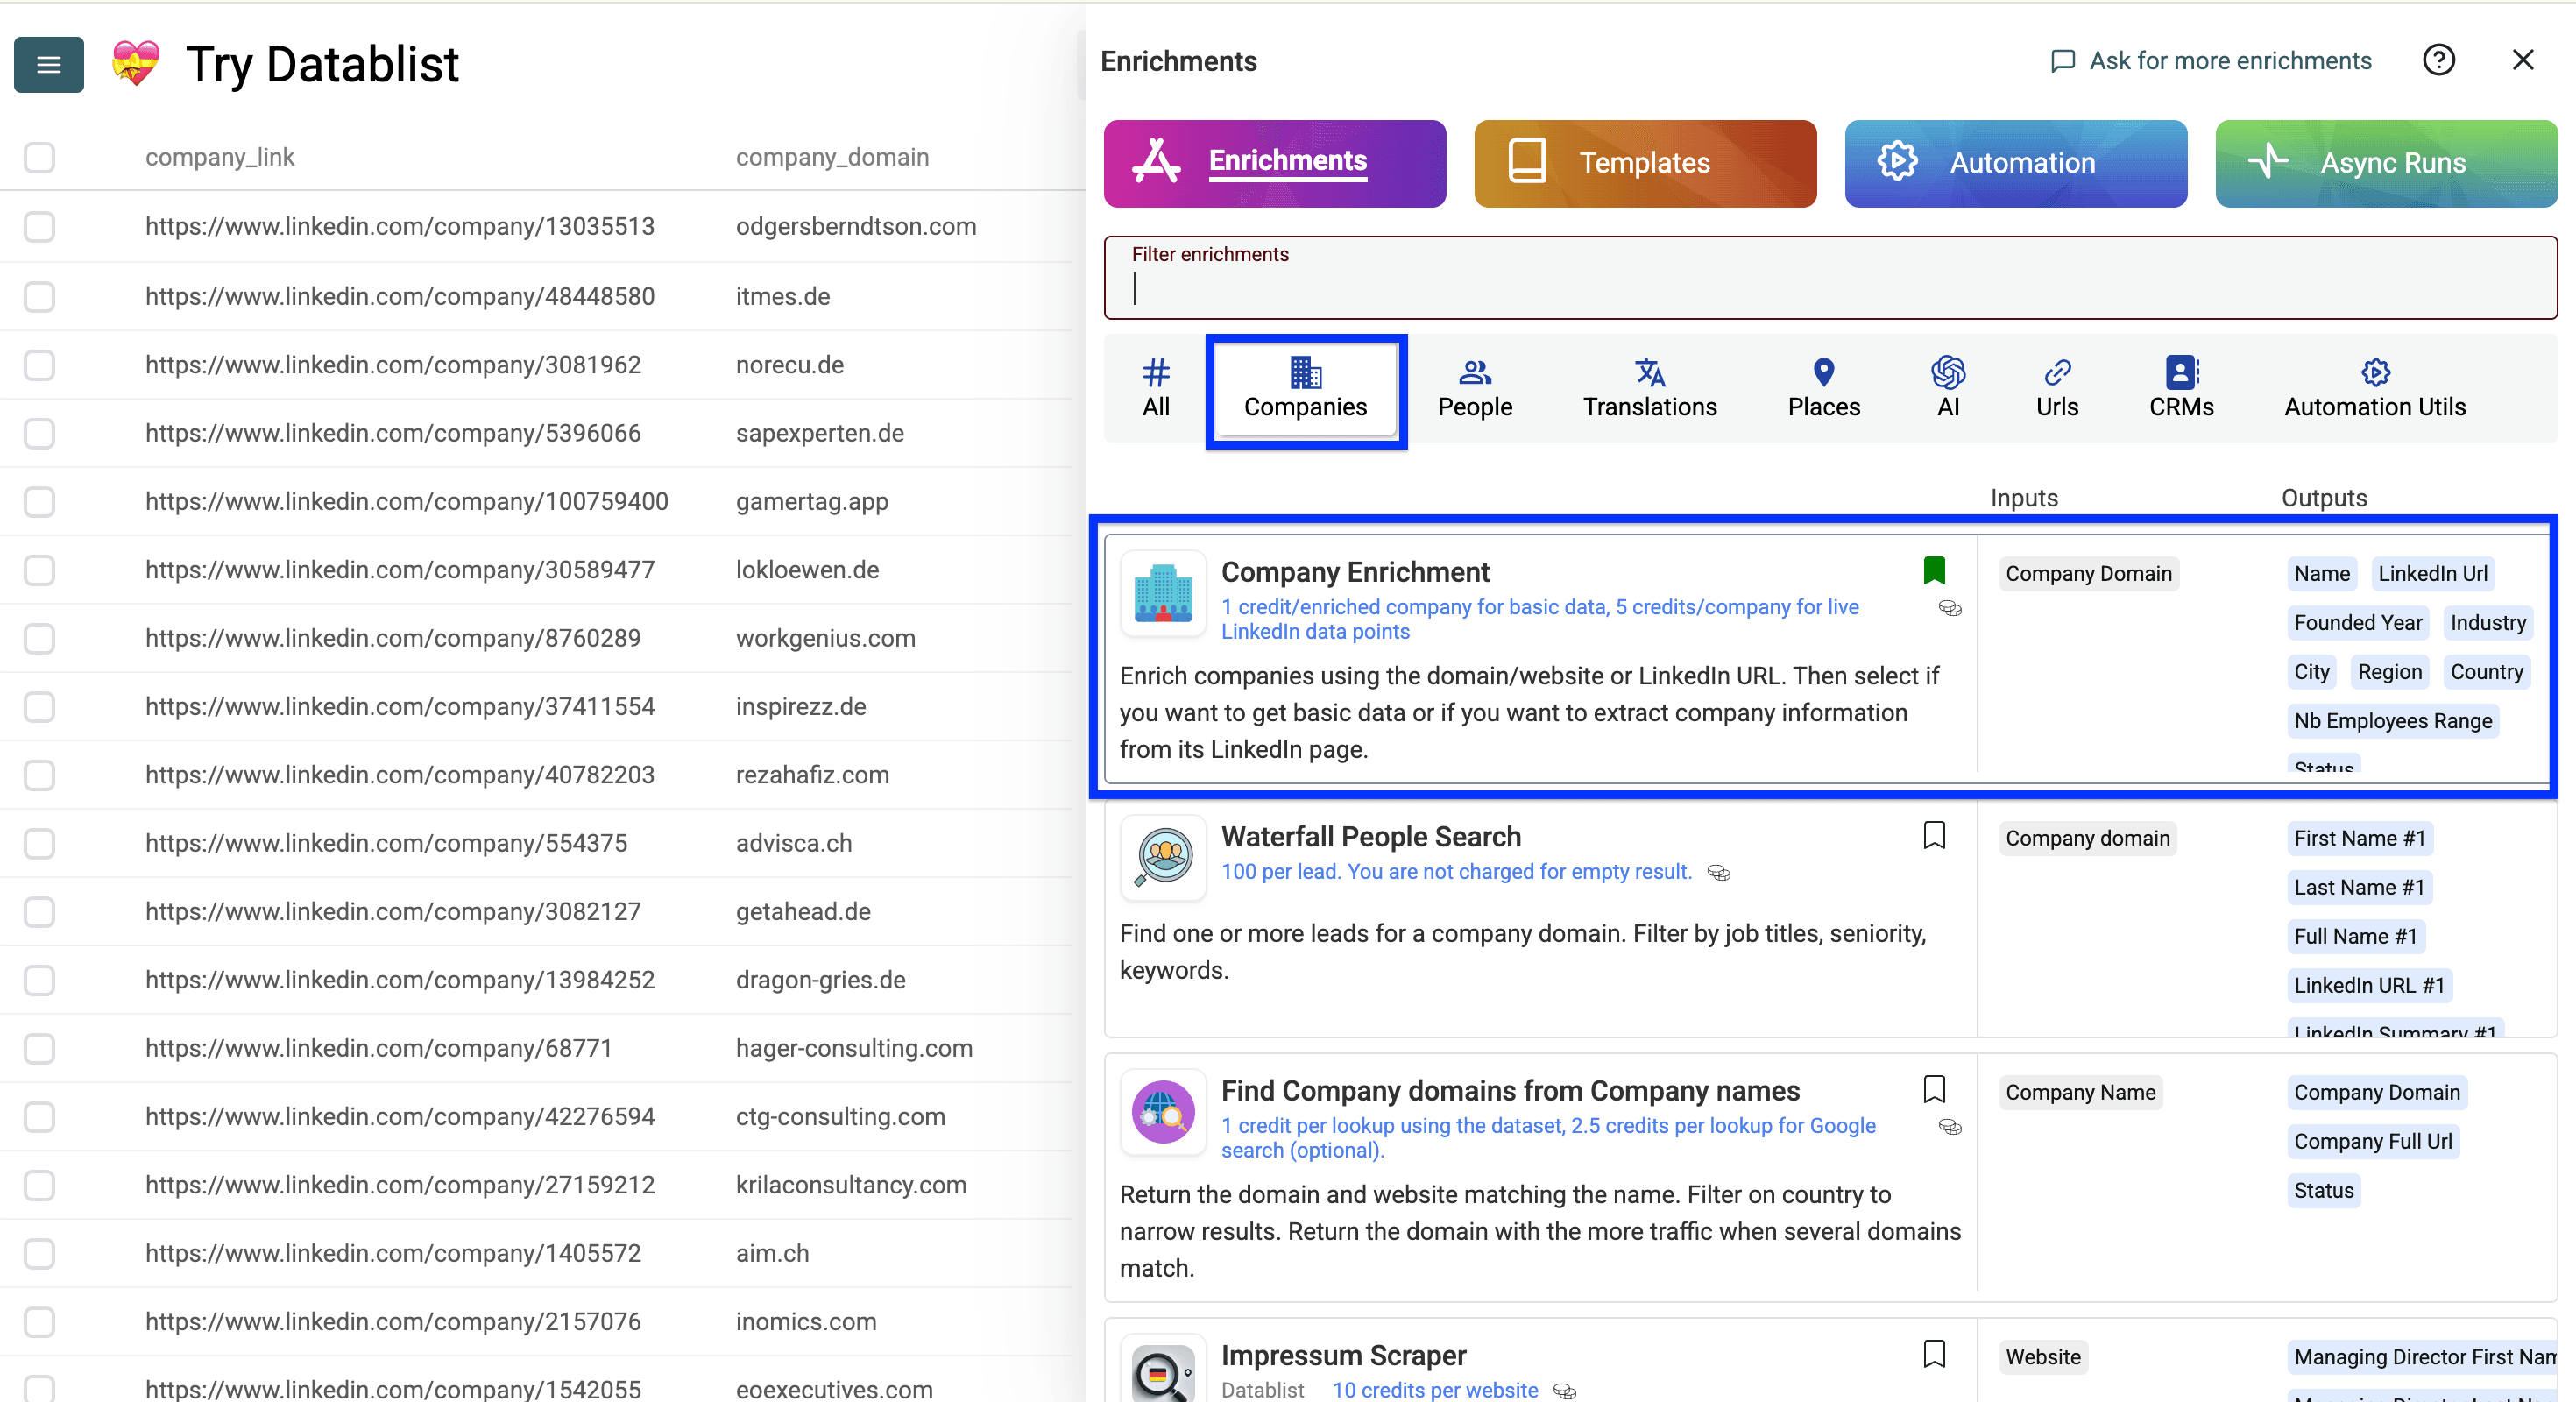The image size is (2576, 1402).
Task: Open the AI enrichments category tab
Action: [1947, 388]
